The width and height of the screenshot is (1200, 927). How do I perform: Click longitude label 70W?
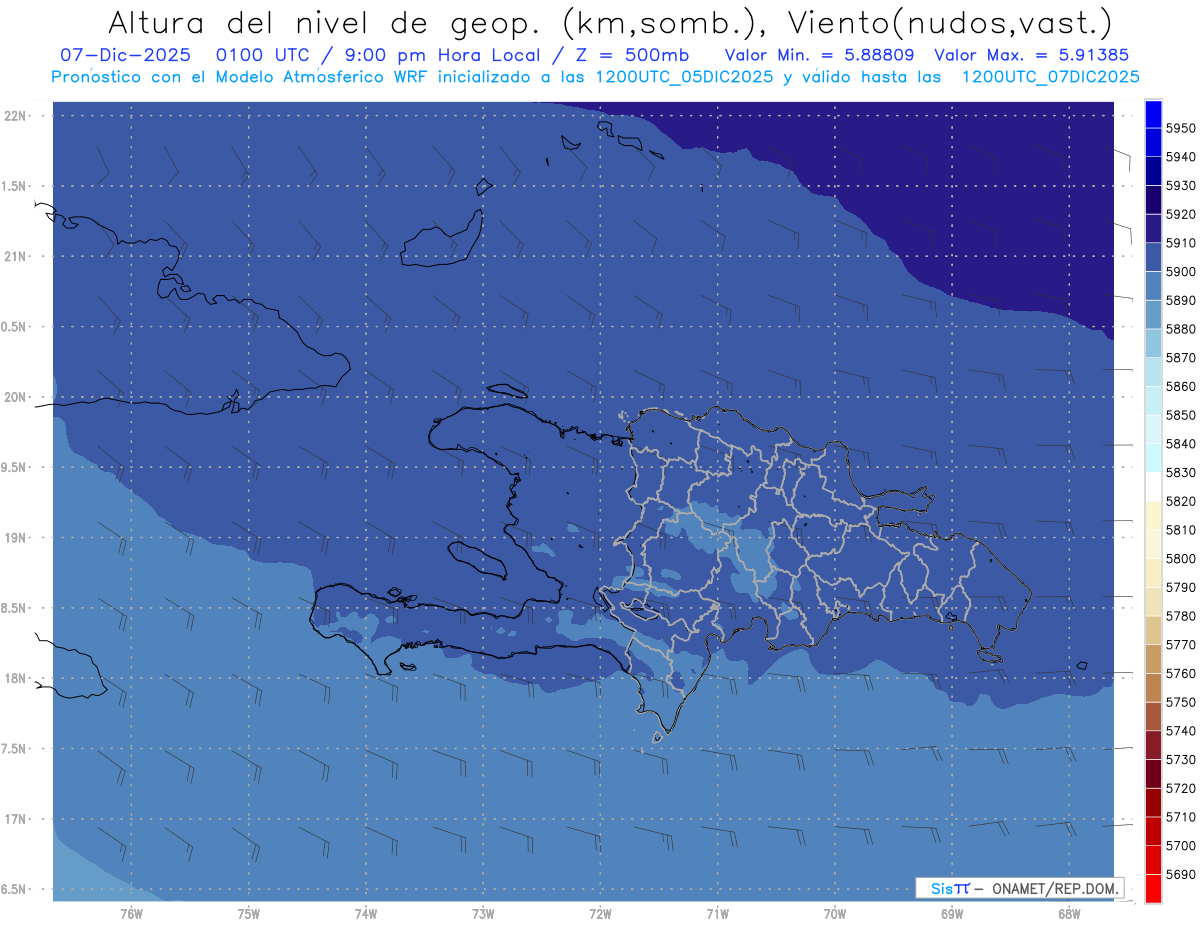(835, 914)
